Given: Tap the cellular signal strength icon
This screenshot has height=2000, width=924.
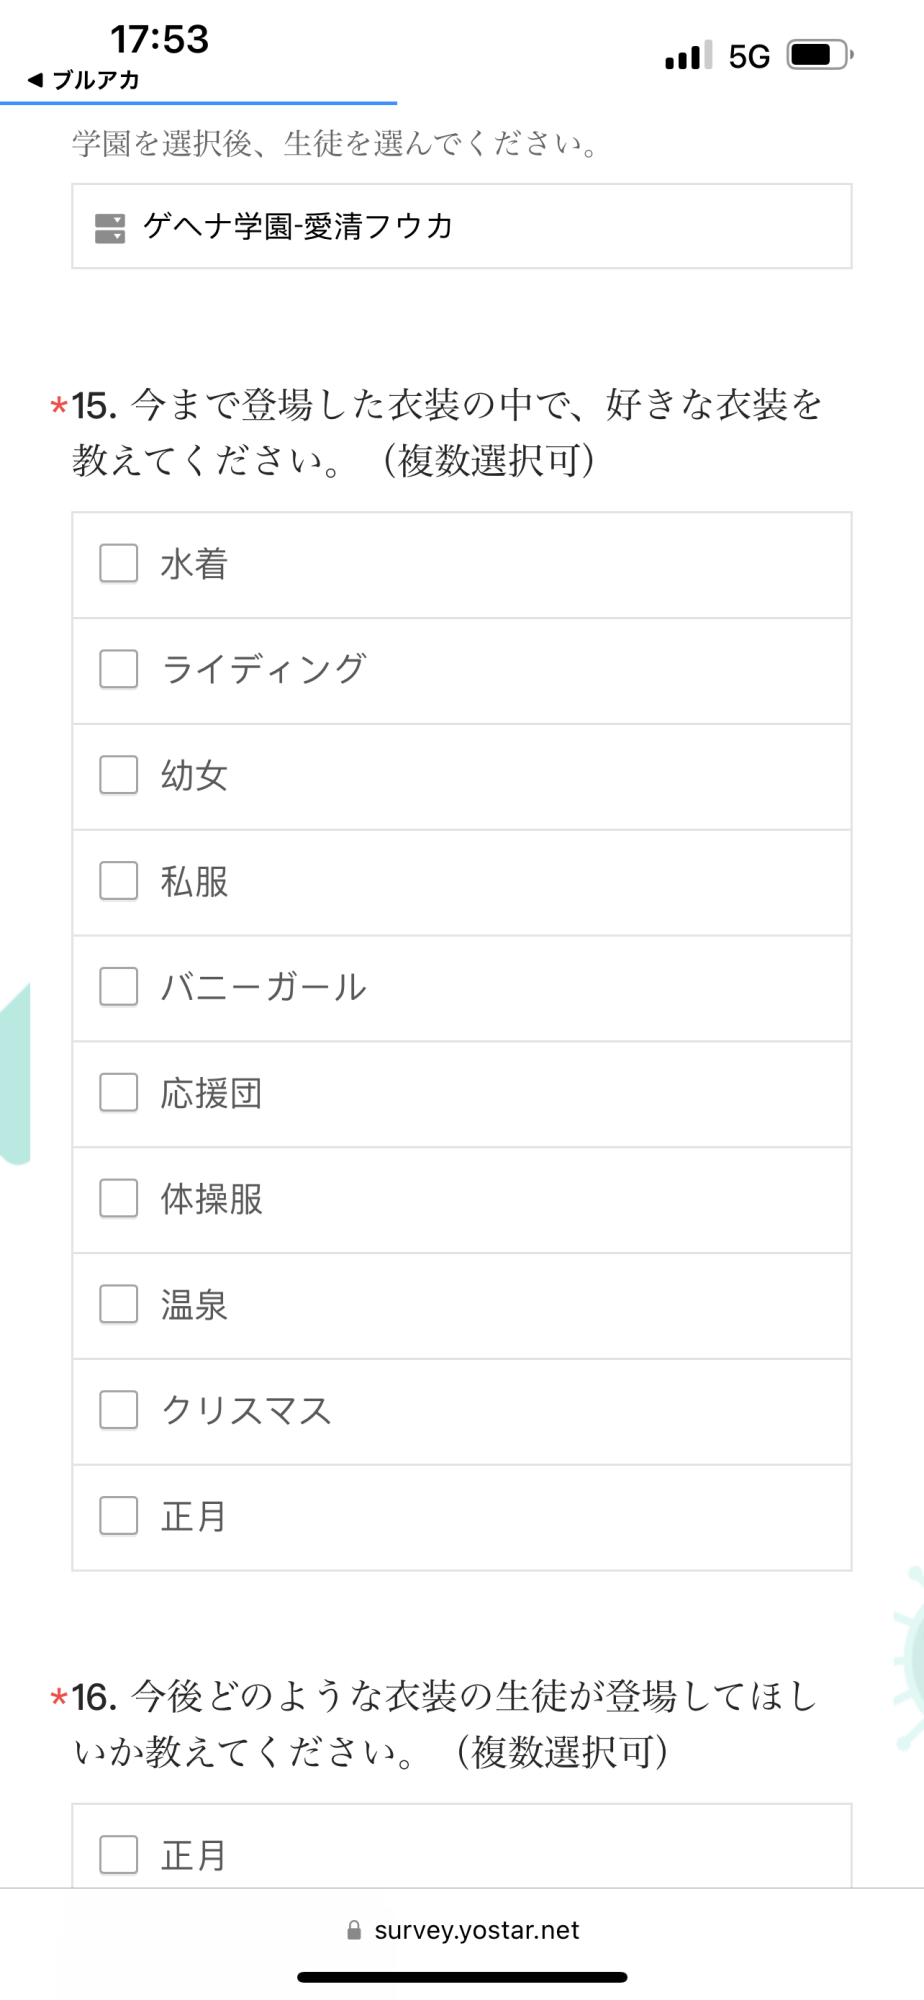Looking at the screenshot, I should [x=689, y=56].
